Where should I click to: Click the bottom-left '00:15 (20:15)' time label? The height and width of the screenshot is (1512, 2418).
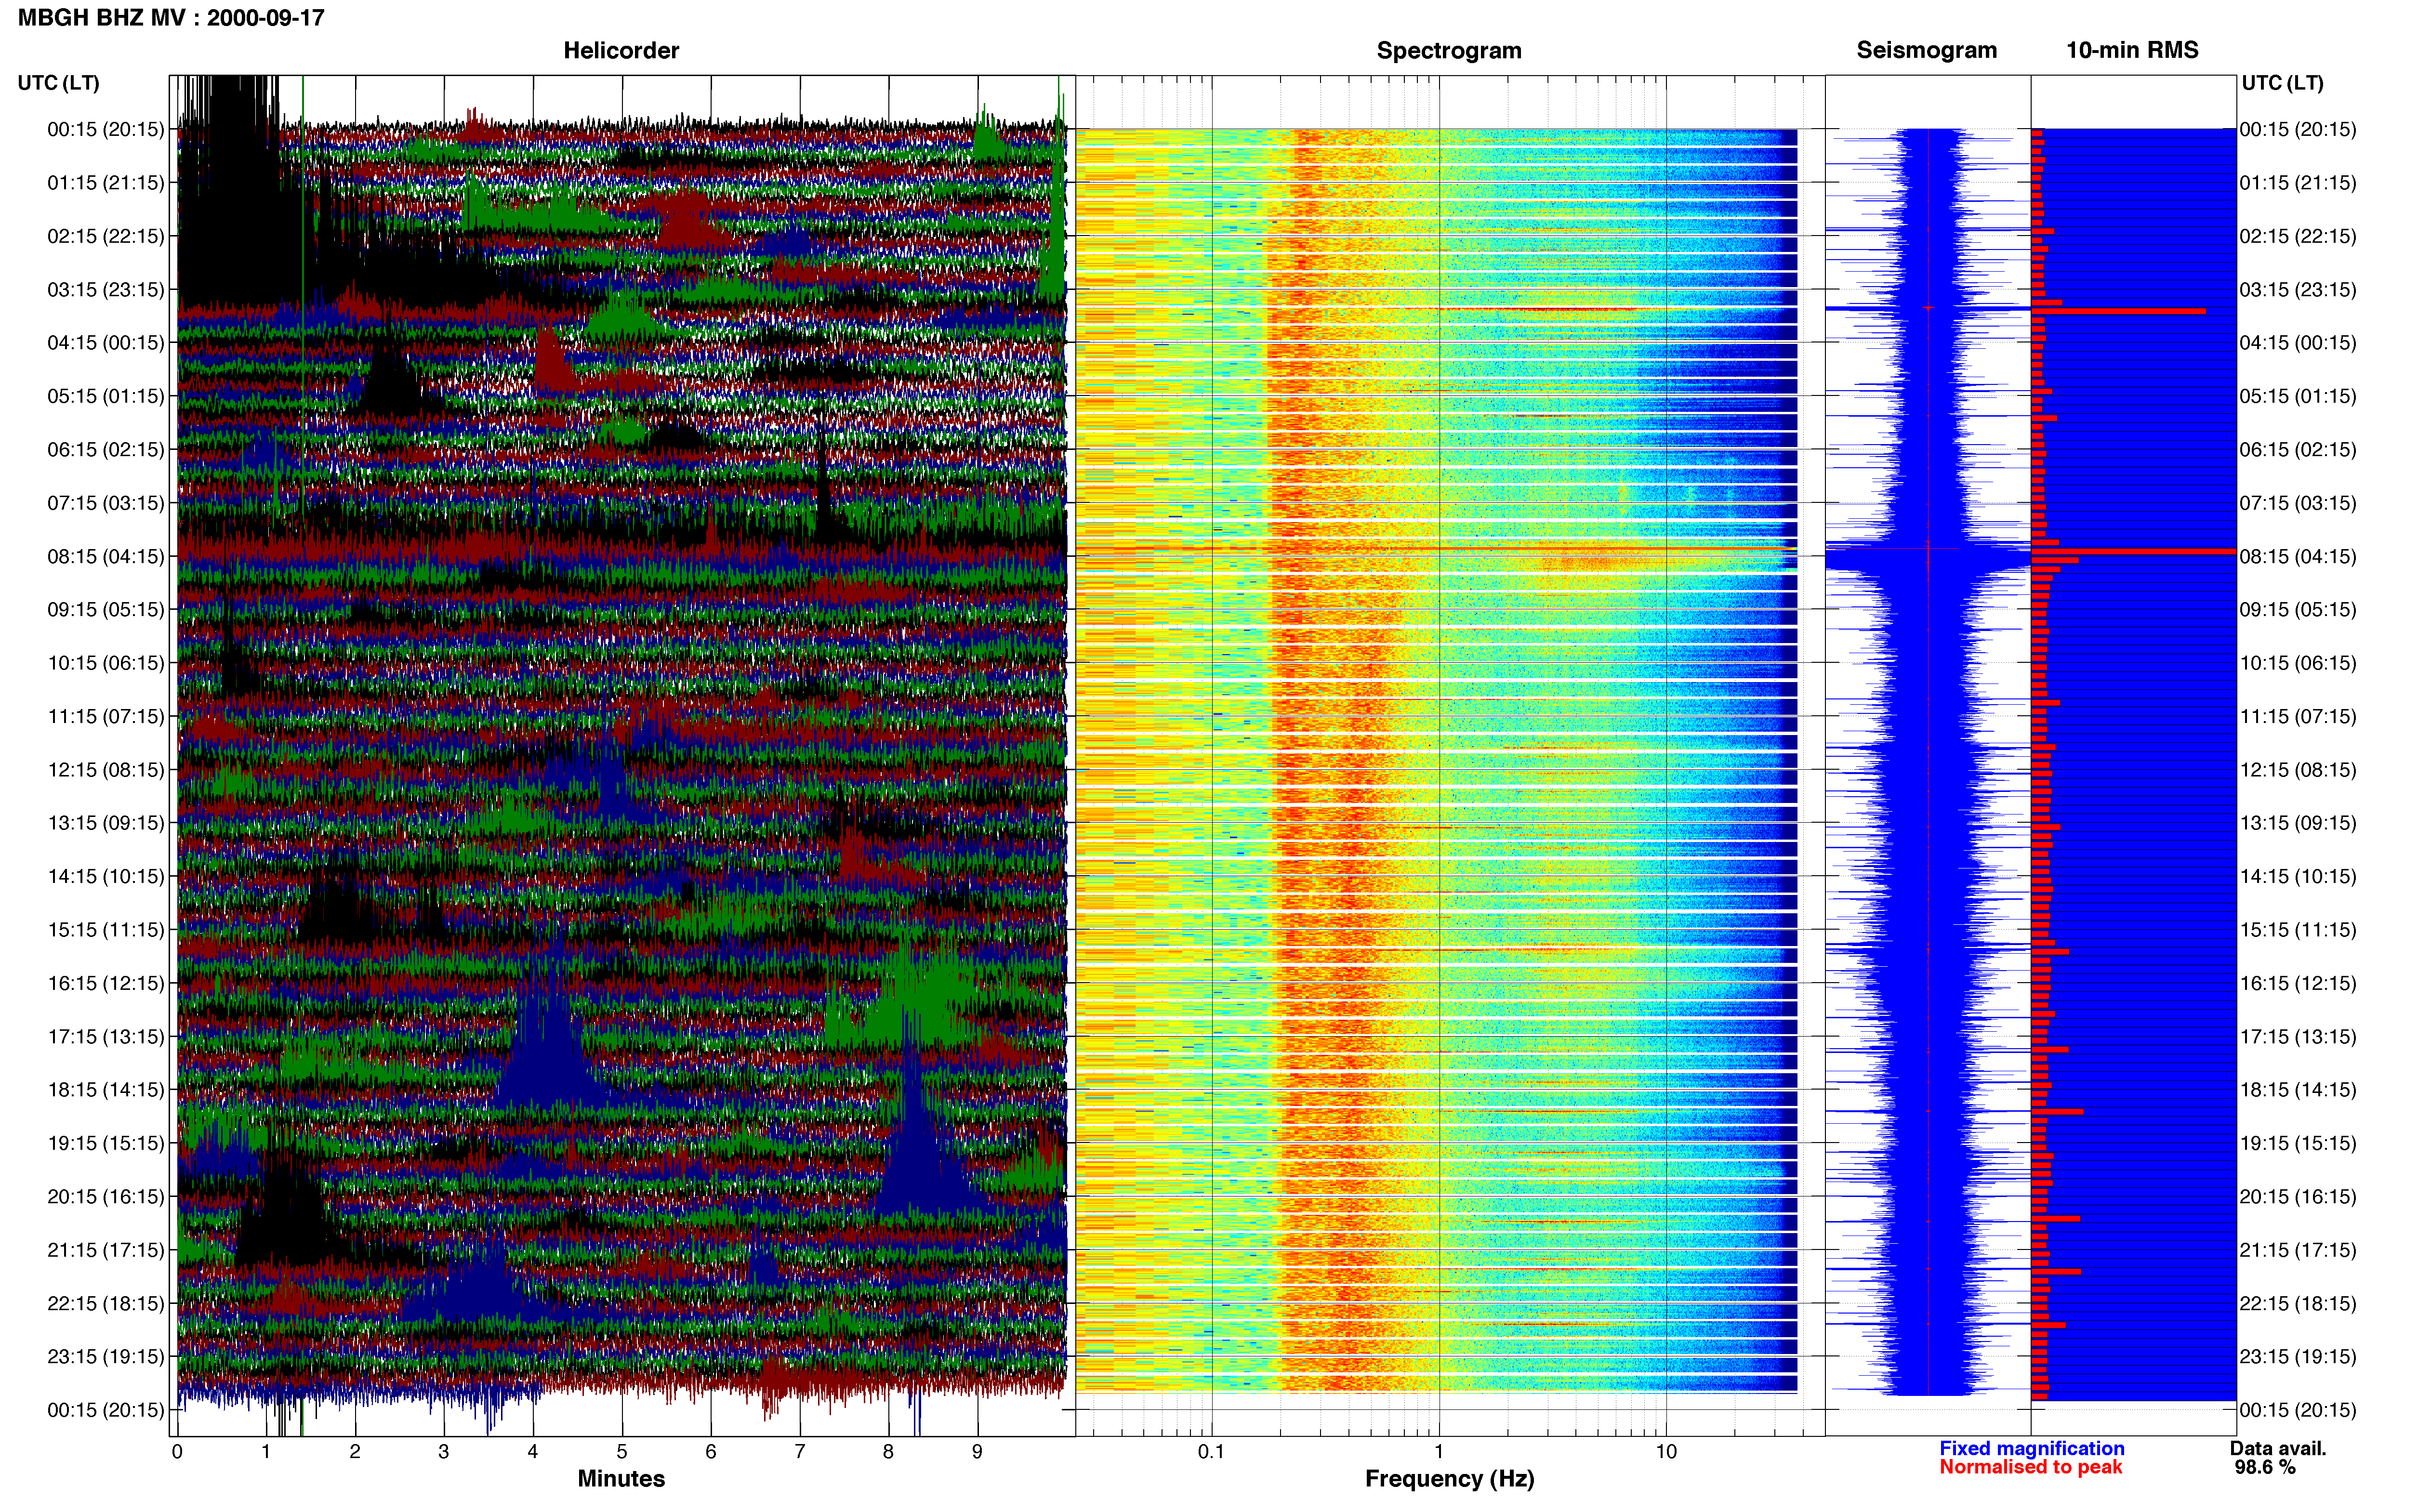tap(106, 1410)
